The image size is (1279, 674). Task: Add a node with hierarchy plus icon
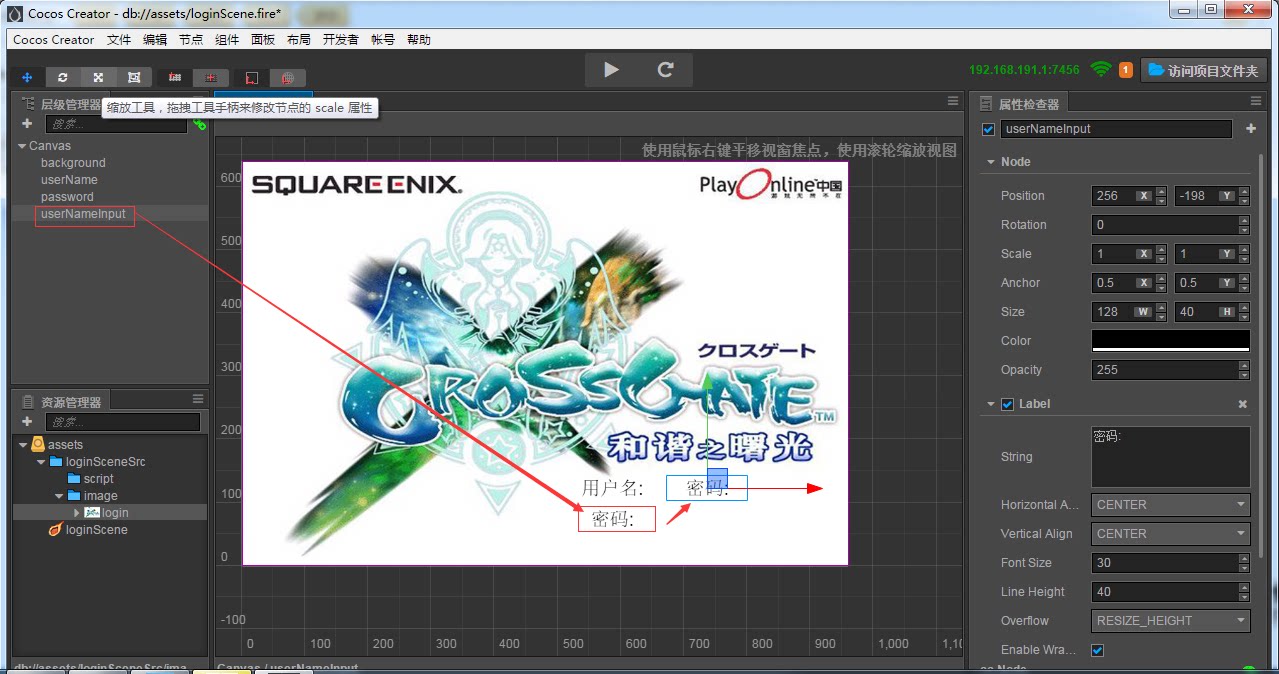(x=27, y=124)
